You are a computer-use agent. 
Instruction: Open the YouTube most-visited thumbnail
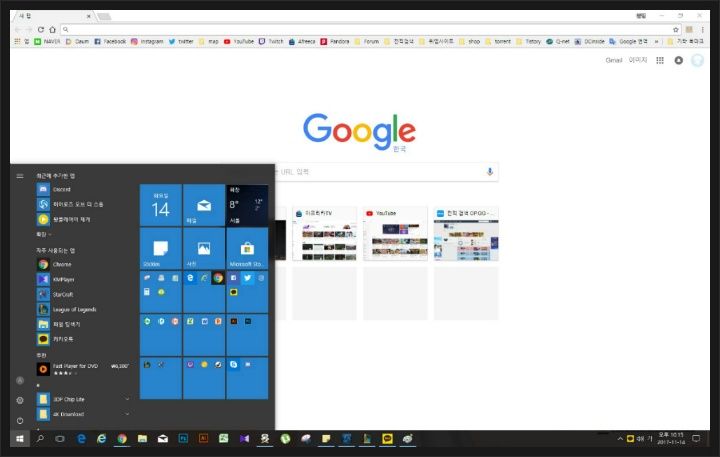pyautogui.click(x=395, y=234)
